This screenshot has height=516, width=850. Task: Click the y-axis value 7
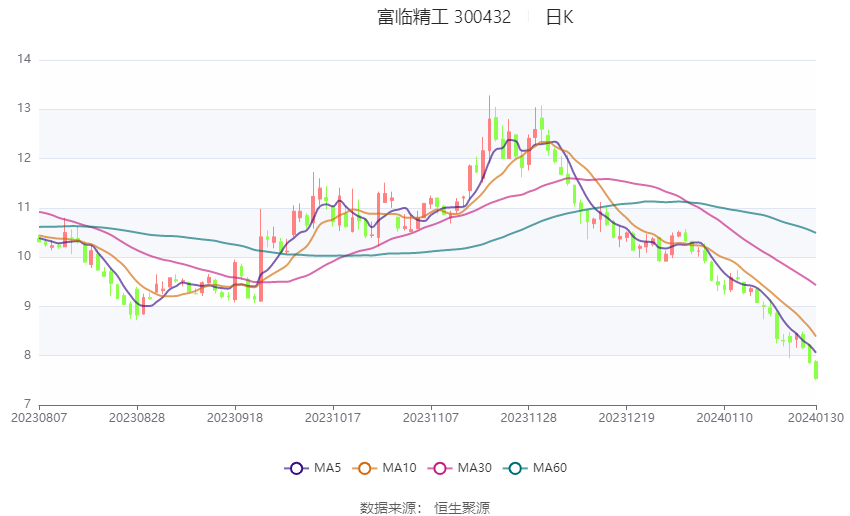28,404
